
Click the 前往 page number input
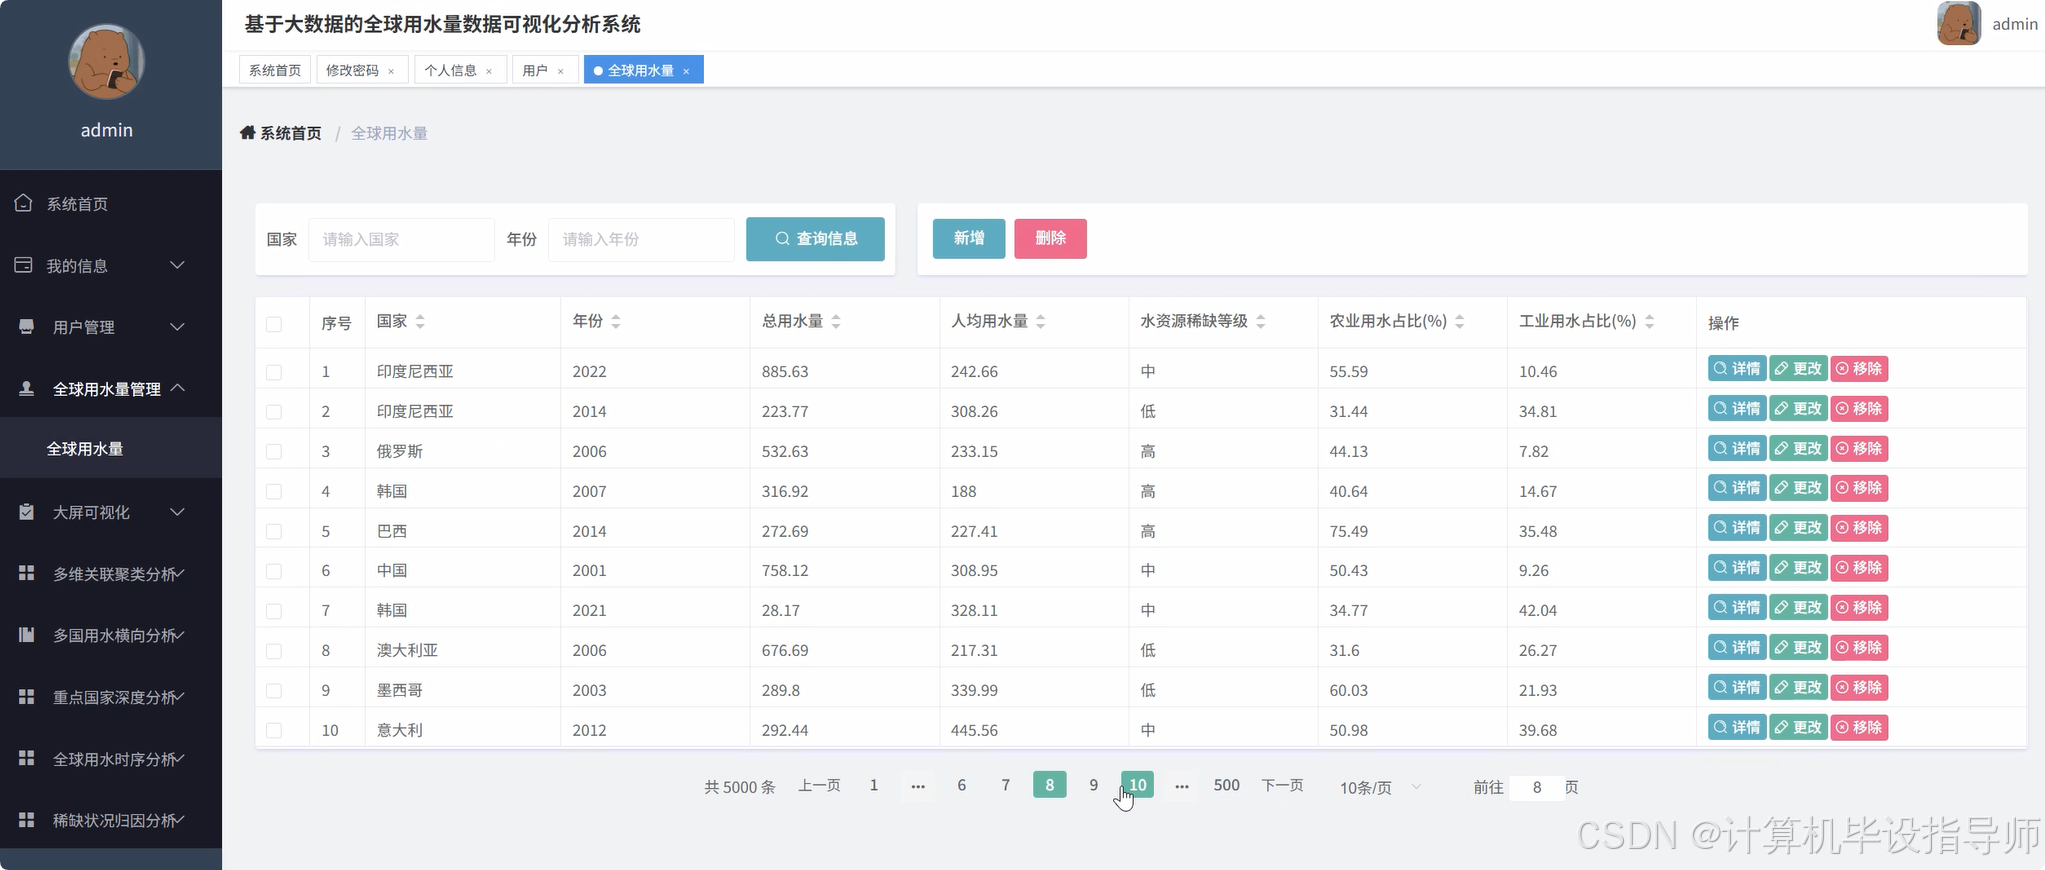coord(1536,787)
